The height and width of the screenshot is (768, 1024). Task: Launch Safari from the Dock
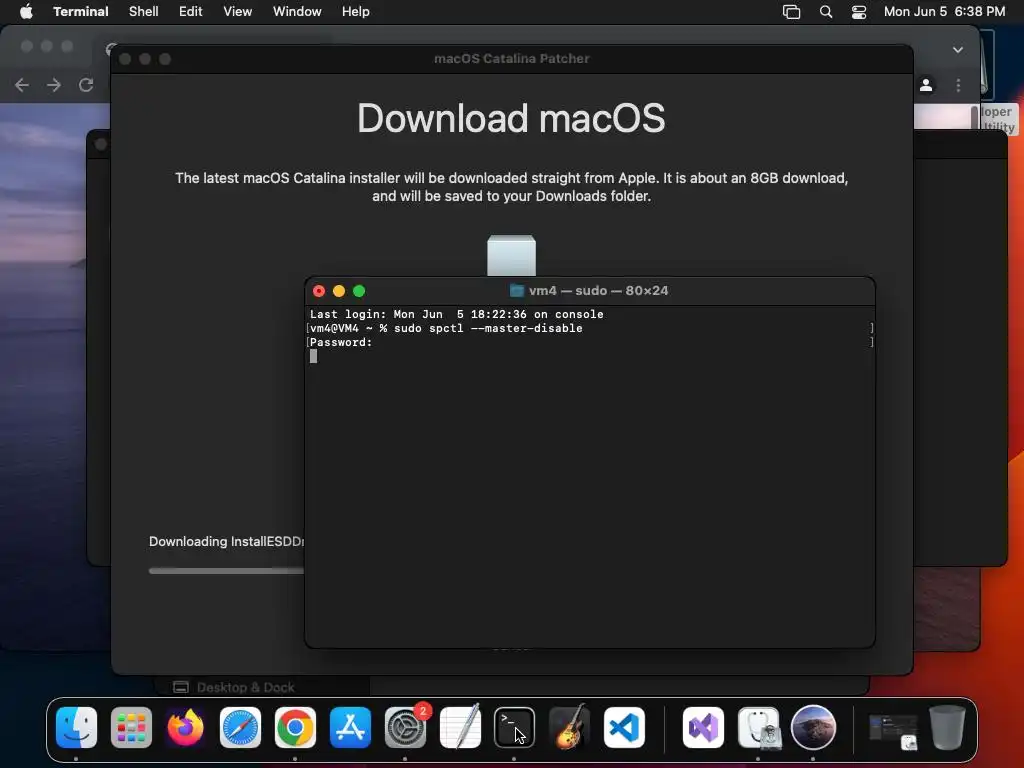(240, 728)
